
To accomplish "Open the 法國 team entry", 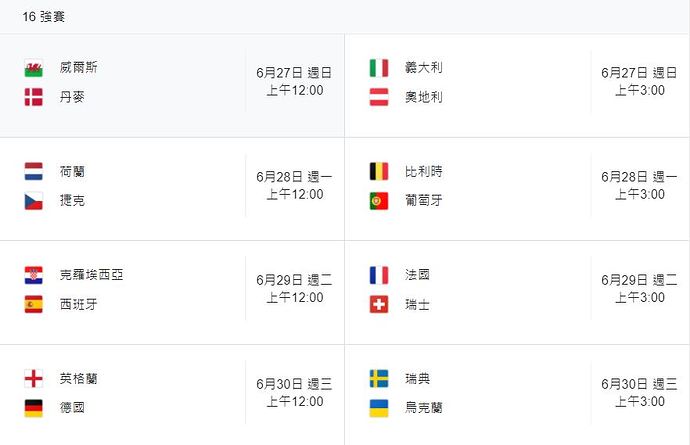I will coord(417,275).
